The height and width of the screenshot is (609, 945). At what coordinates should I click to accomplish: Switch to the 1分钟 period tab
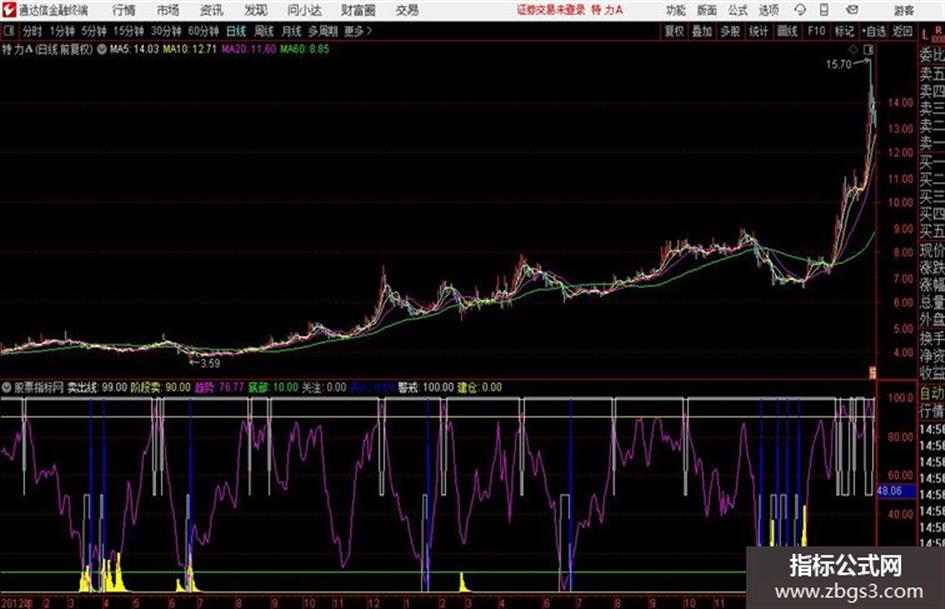[62, 31]
